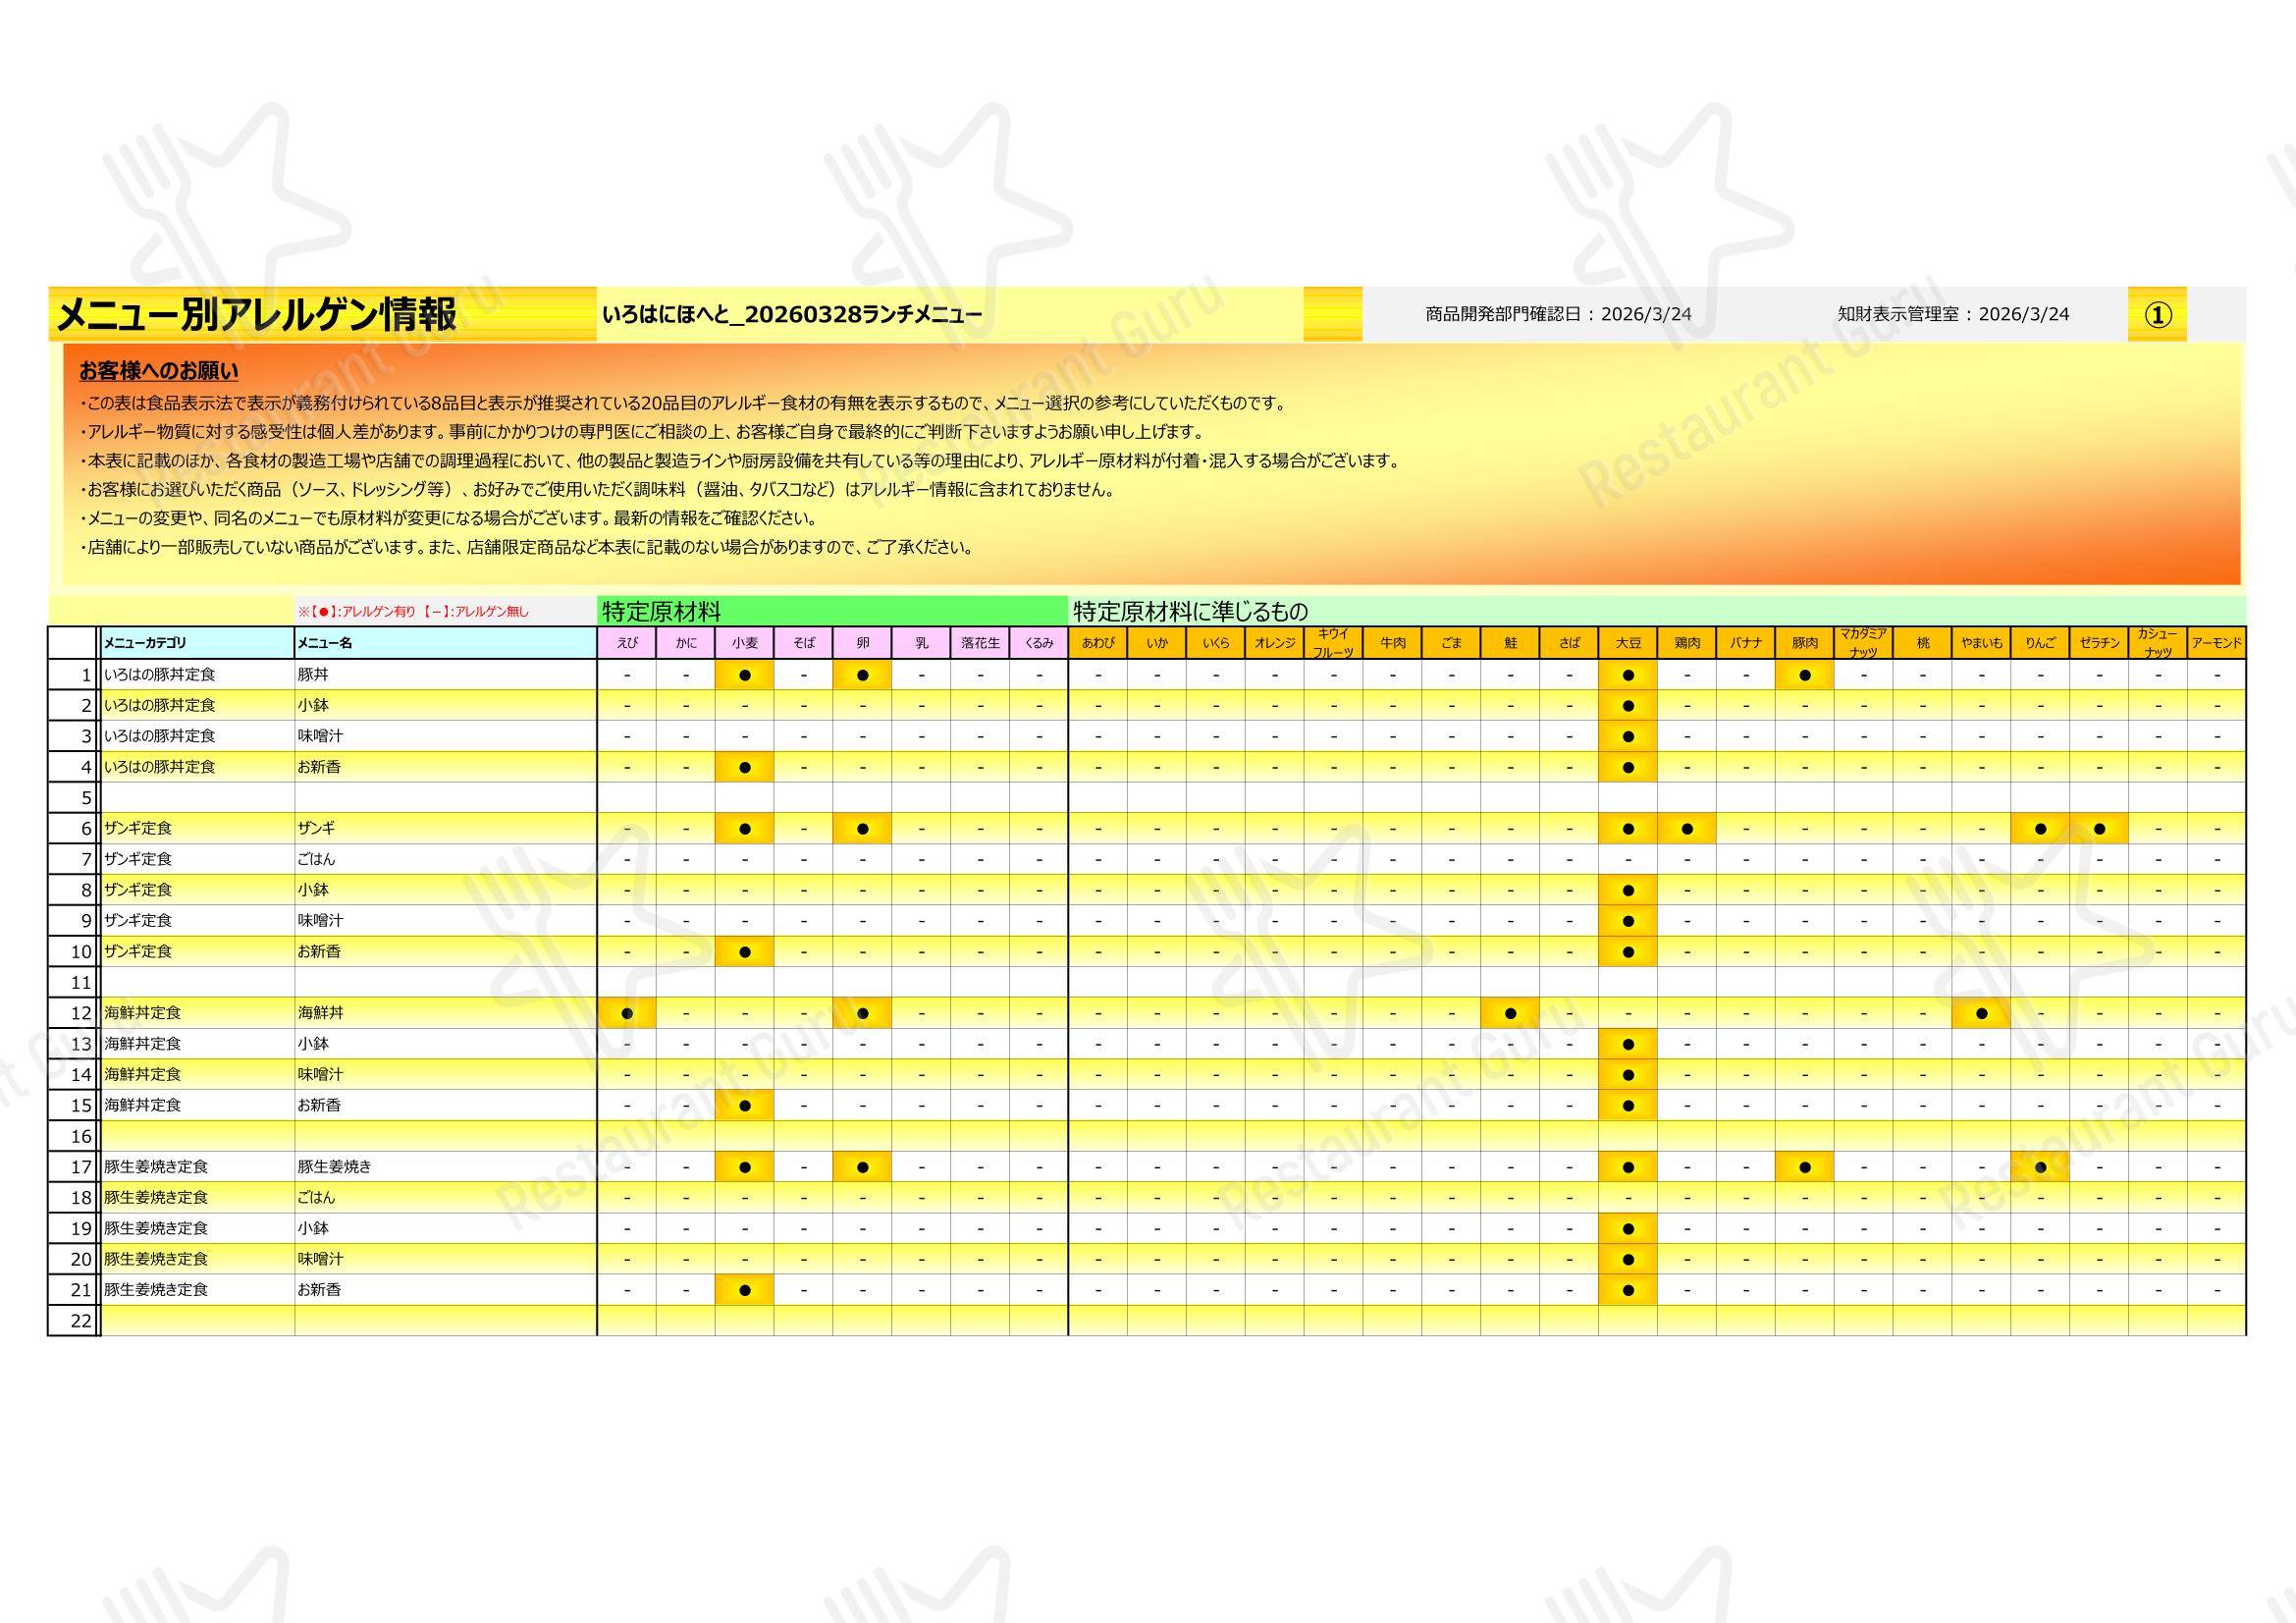Click the 商品開発部門確認日：2026/3/24 text
Screen dimensions: 2296x1623
(x=1558, y=314)
